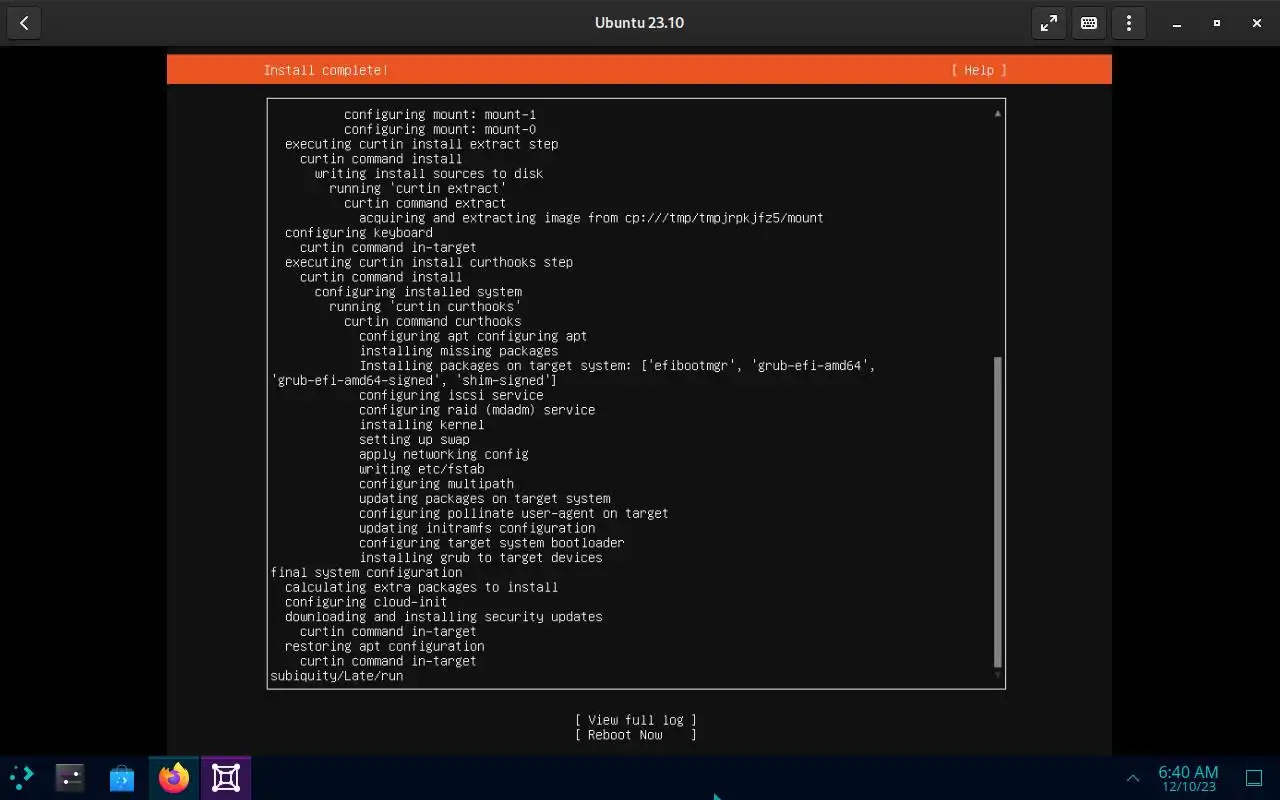Click the 'setting up swap' line
Screen dimensions: 1280x800
point(414,440)
